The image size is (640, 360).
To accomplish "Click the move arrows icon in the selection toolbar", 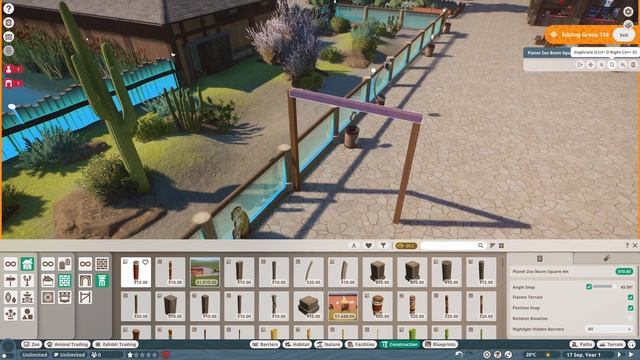I will pyautogui.click(x=591, y=65).
